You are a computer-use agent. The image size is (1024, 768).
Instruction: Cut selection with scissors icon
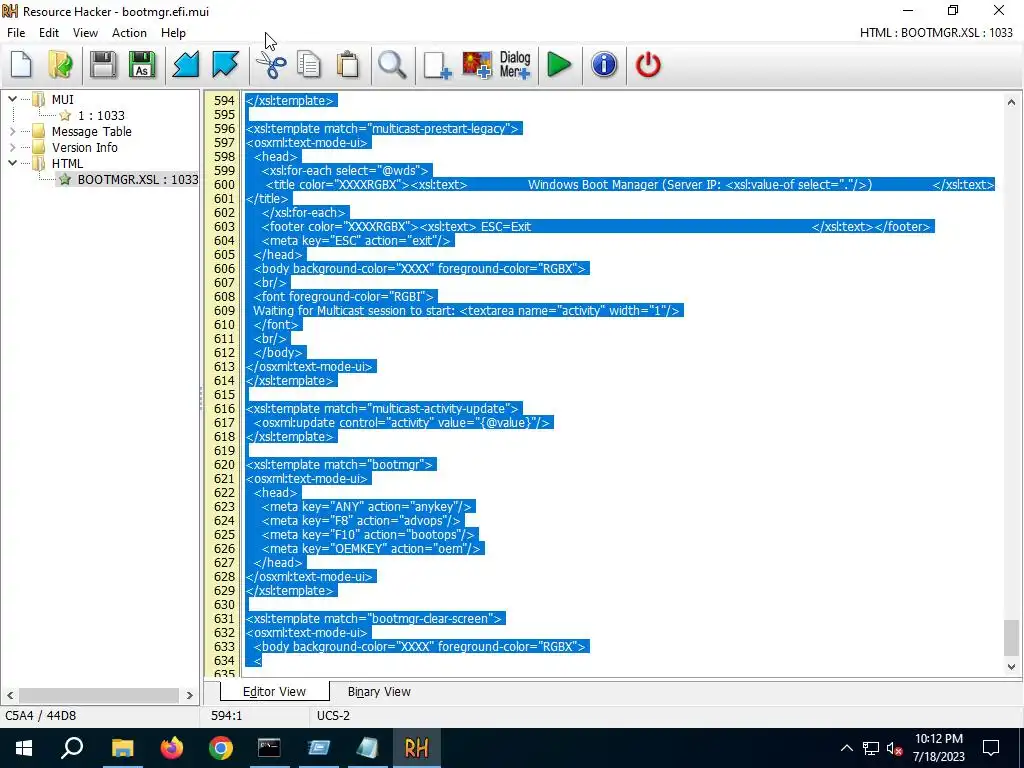[270, 65]
